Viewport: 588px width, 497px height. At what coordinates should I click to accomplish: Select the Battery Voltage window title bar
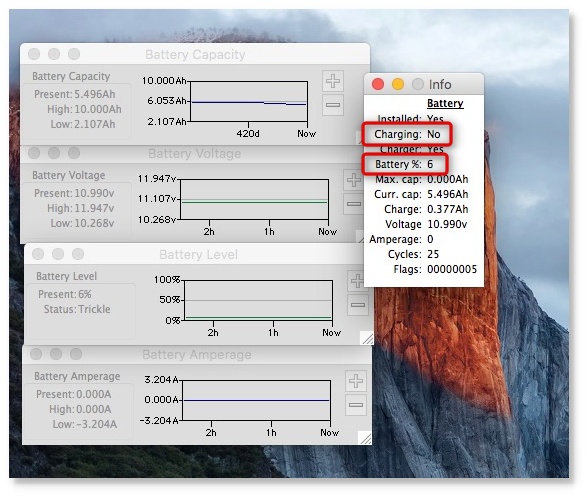pos(195,153)
